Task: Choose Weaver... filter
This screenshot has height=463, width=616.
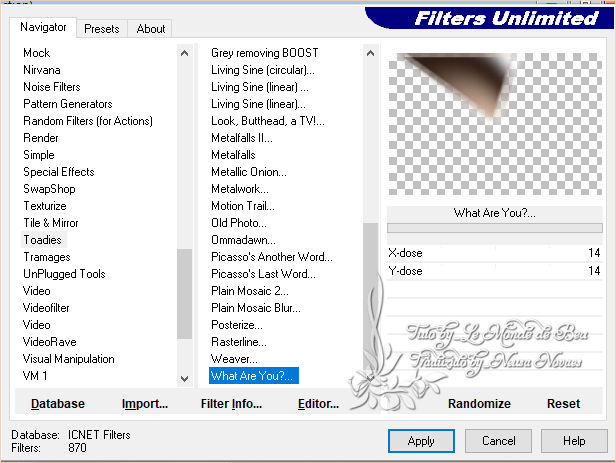Action: point(234,359)
